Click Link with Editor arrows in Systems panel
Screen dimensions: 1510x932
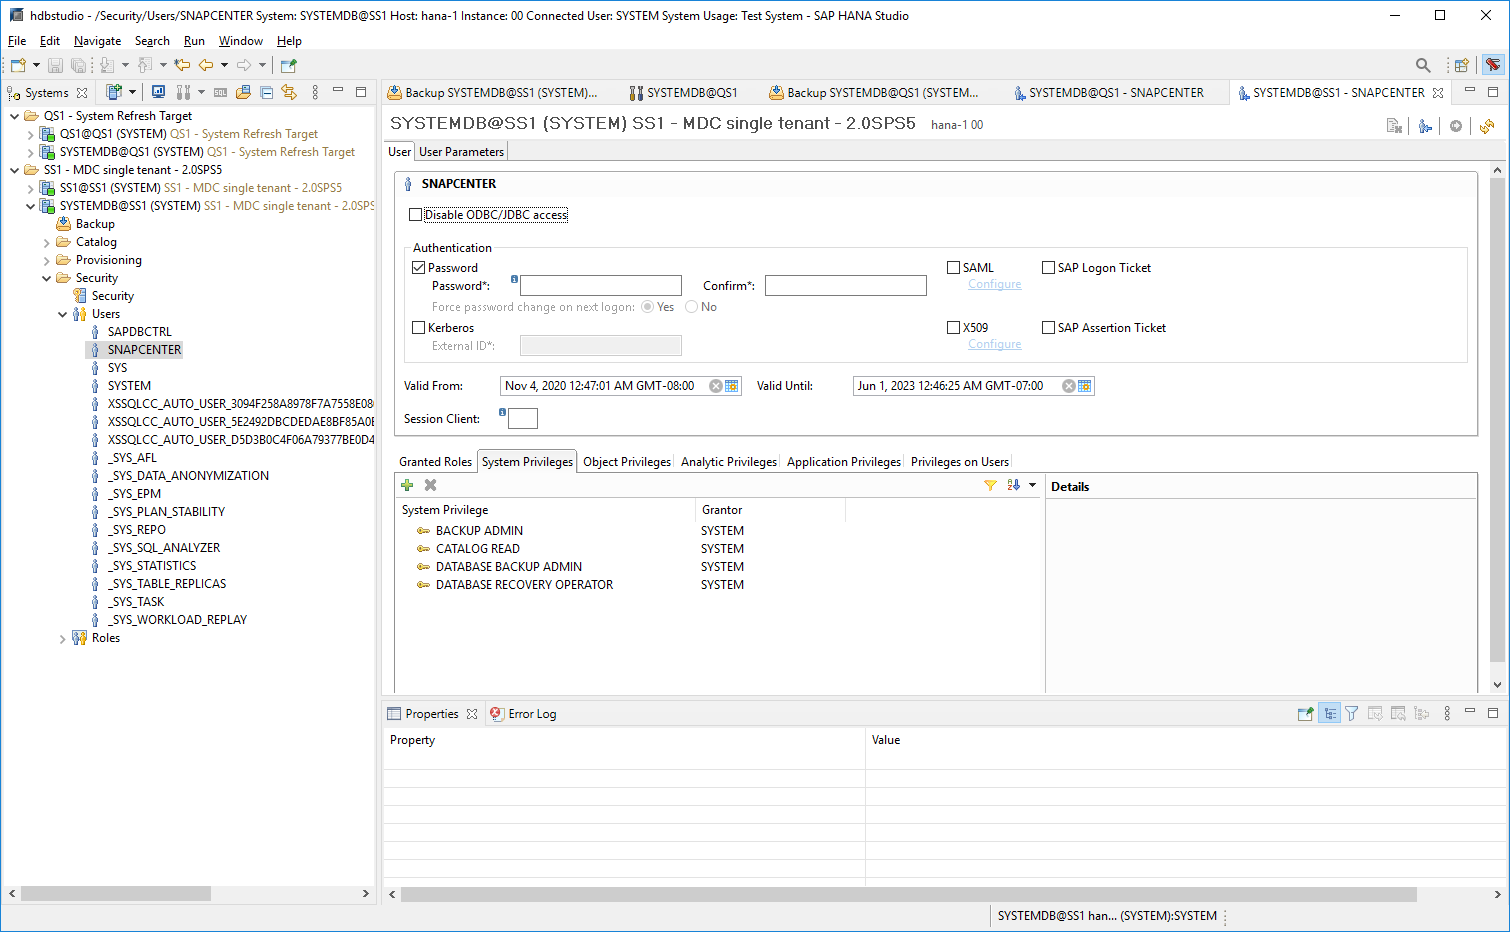(289, 92)
